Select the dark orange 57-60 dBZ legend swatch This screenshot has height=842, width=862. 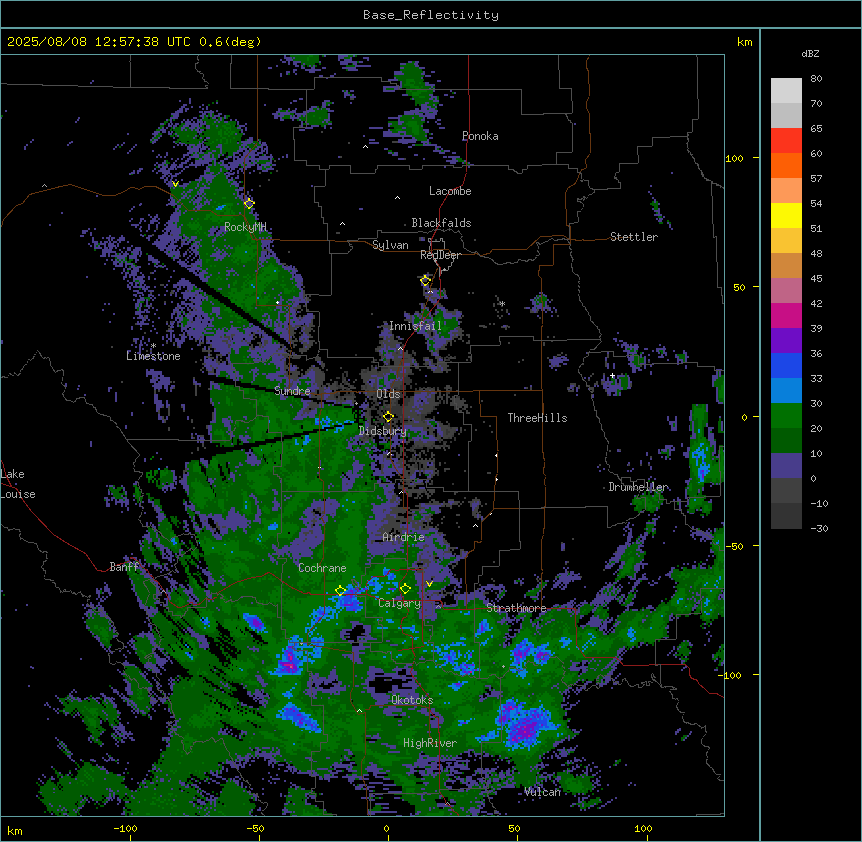(x=786, y=165)
